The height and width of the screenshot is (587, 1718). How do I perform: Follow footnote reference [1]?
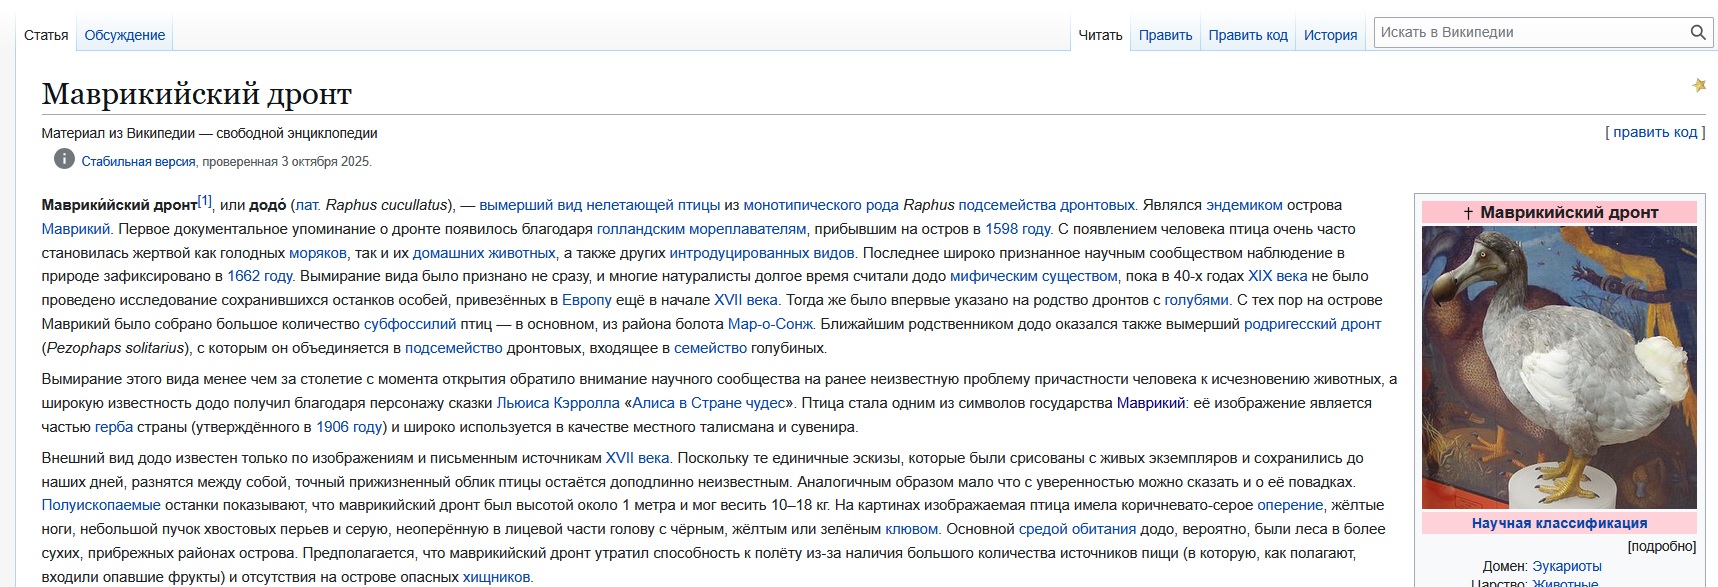coord(205,200)
